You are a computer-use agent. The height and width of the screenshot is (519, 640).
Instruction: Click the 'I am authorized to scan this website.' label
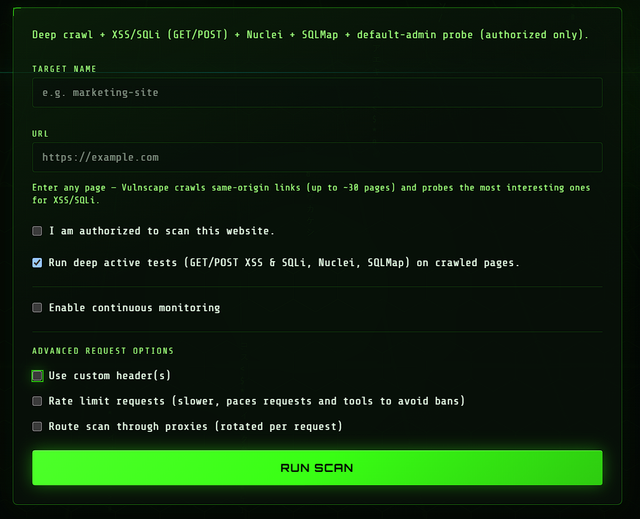pyautogui.click(x=162, y=231)
